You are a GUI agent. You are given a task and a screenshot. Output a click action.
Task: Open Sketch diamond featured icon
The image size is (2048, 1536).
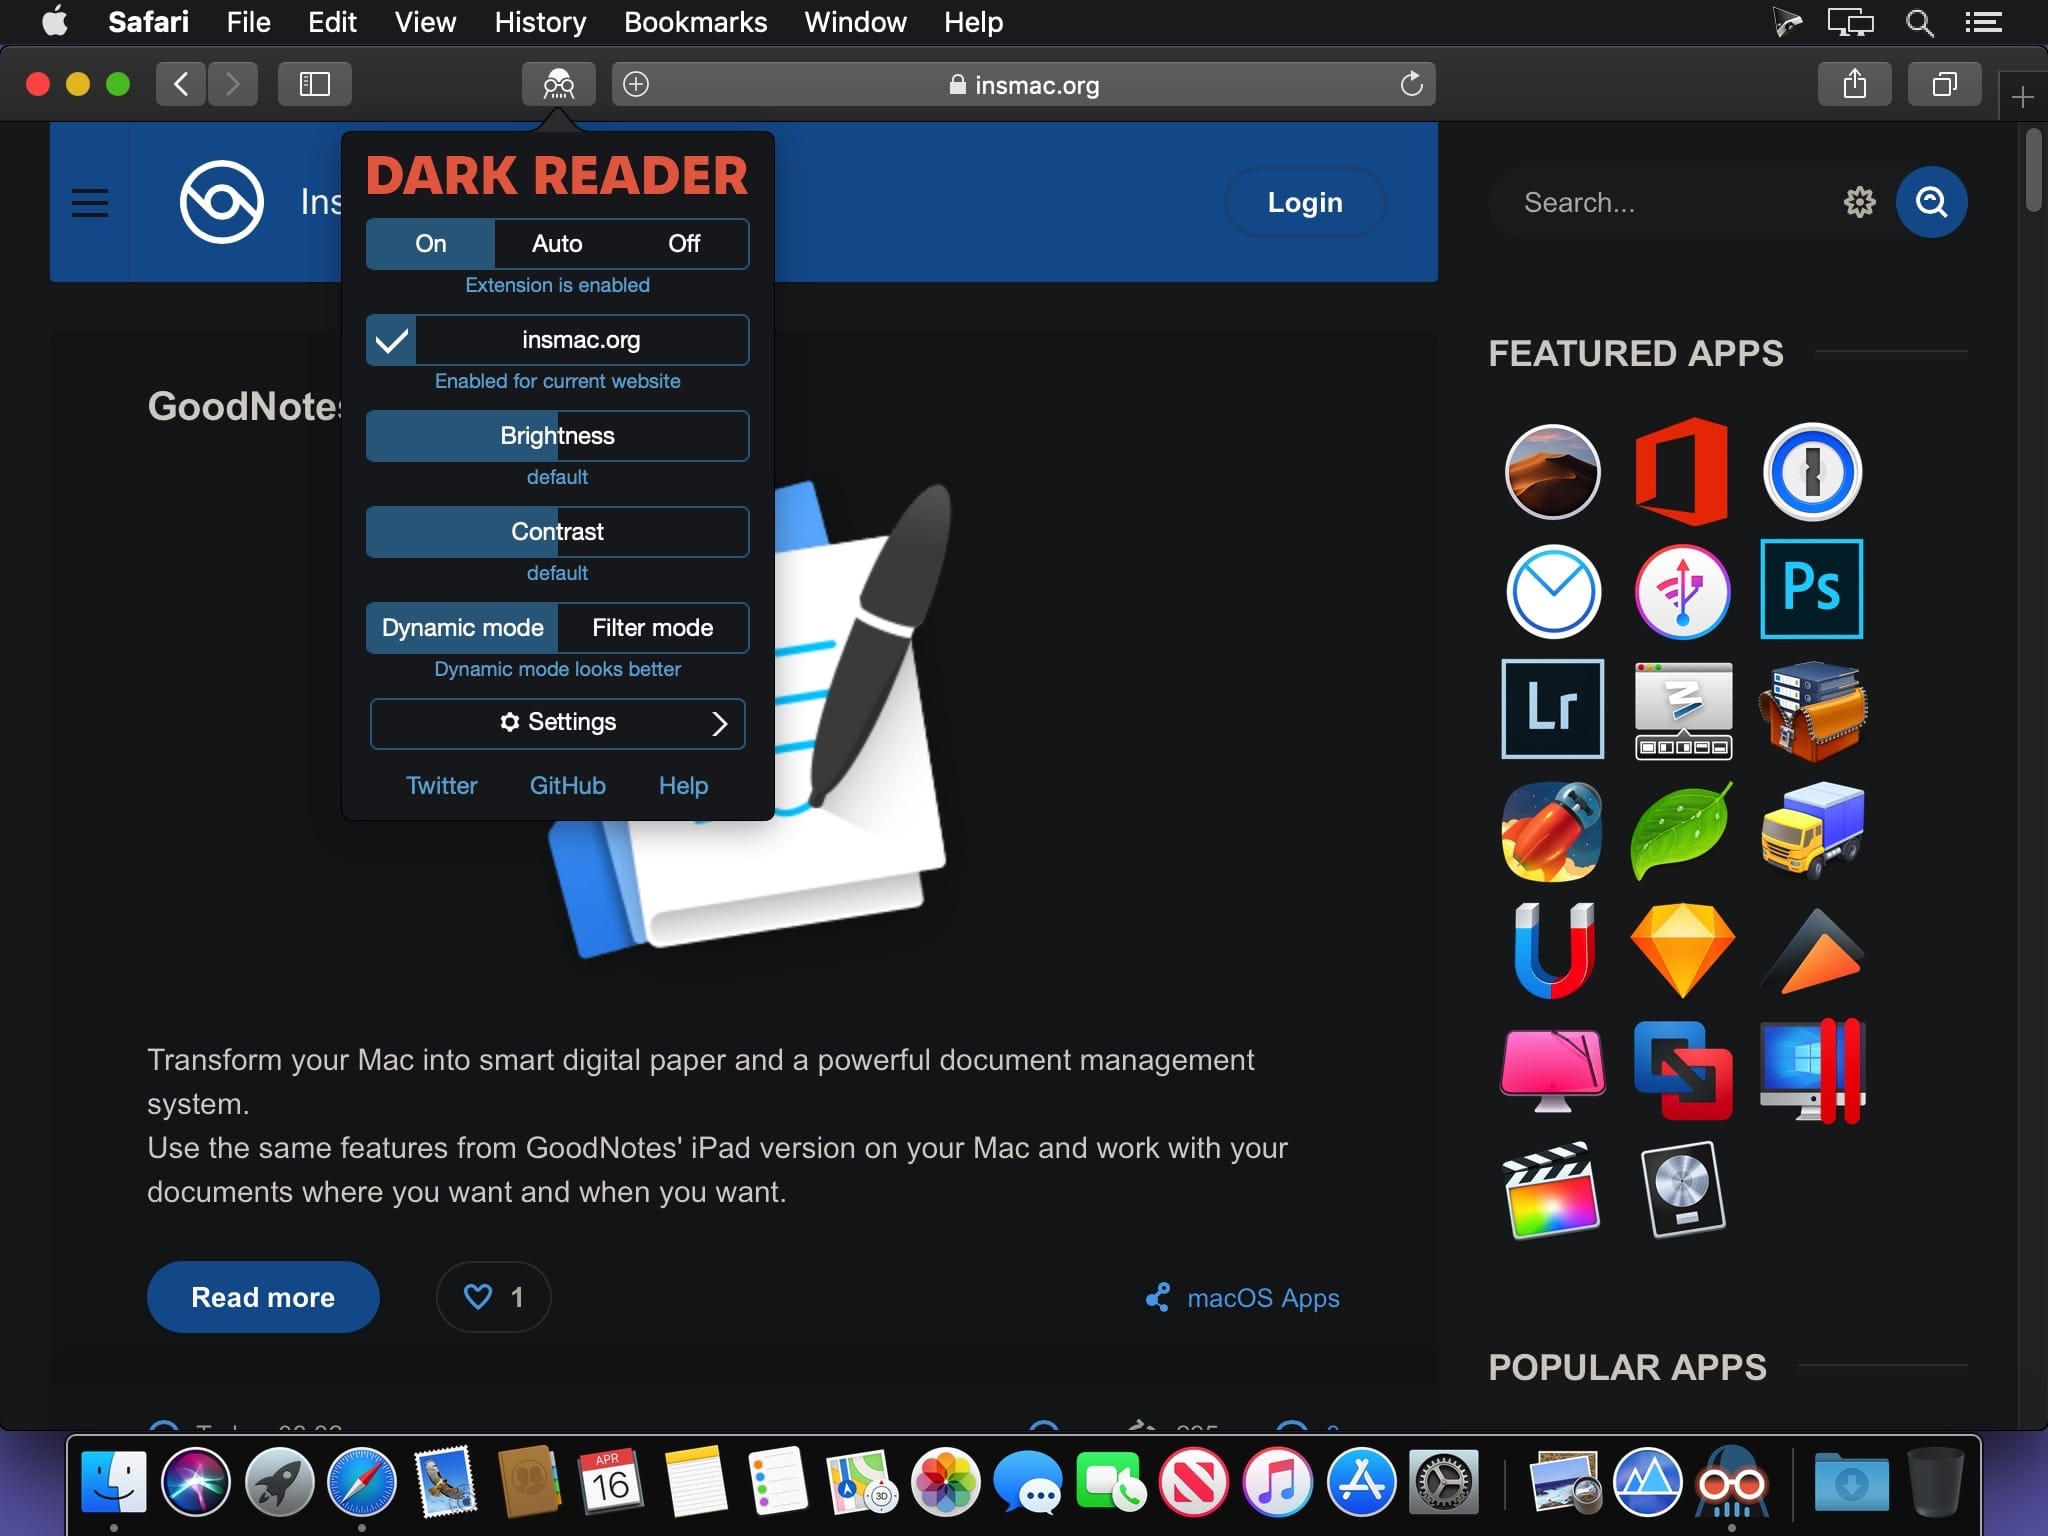(1682, 951)
